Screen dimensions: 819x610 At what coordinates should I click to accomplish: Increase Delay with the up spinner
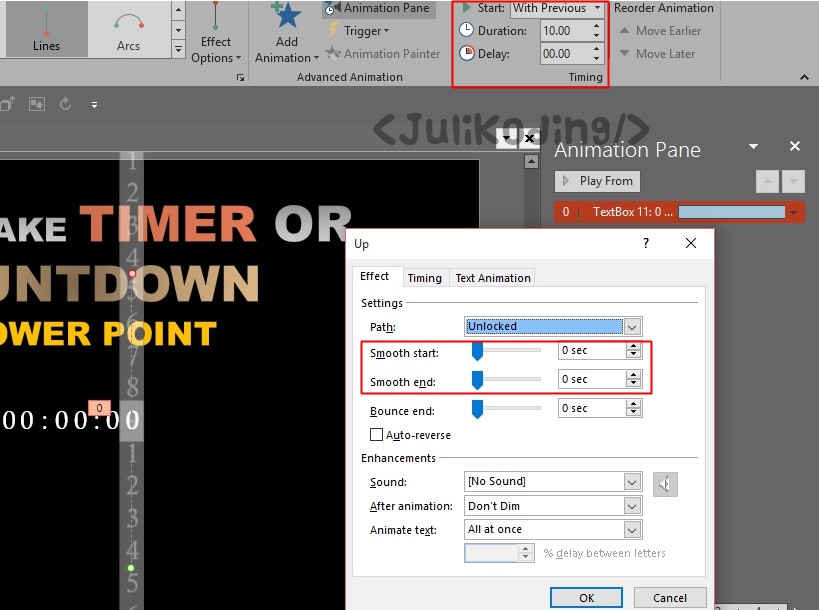(x=596, y=49)
